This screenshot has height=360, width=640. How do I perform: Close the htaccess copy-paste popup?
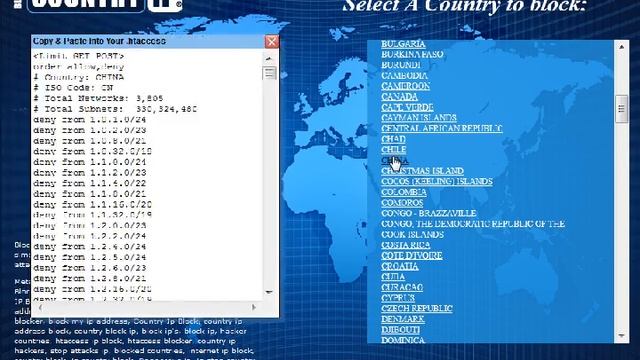tap(272, 42)
